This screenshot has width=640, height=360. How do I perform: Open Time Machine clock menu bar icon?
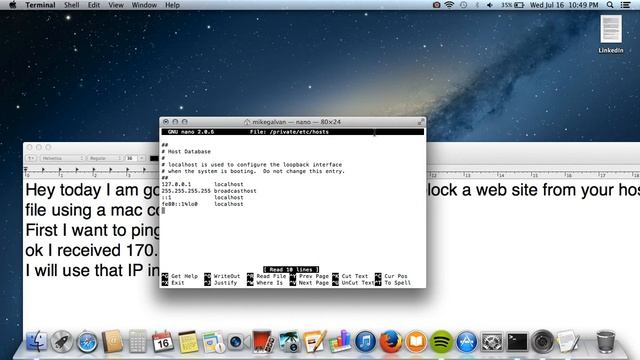pyautogui.click(x=463, y=5)
